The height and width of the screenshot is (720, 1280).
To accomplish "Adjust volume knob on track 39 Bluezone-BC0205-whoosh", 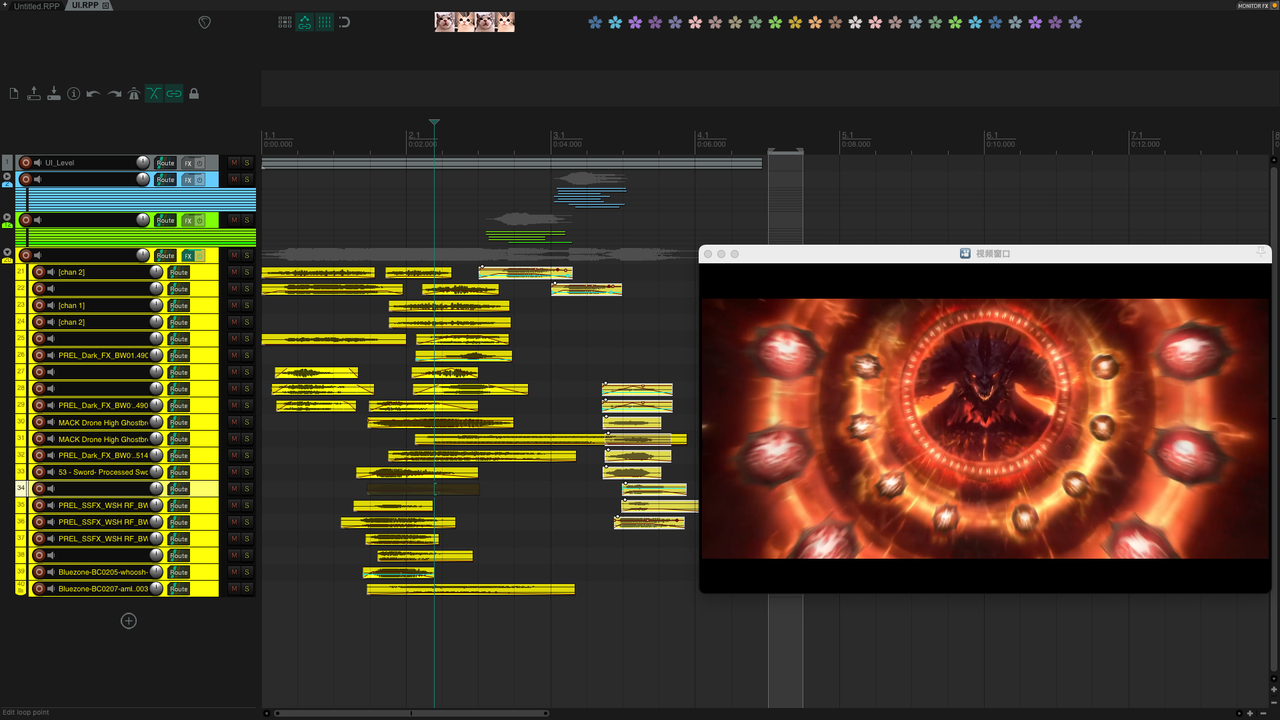I will (x=156, y=572).
